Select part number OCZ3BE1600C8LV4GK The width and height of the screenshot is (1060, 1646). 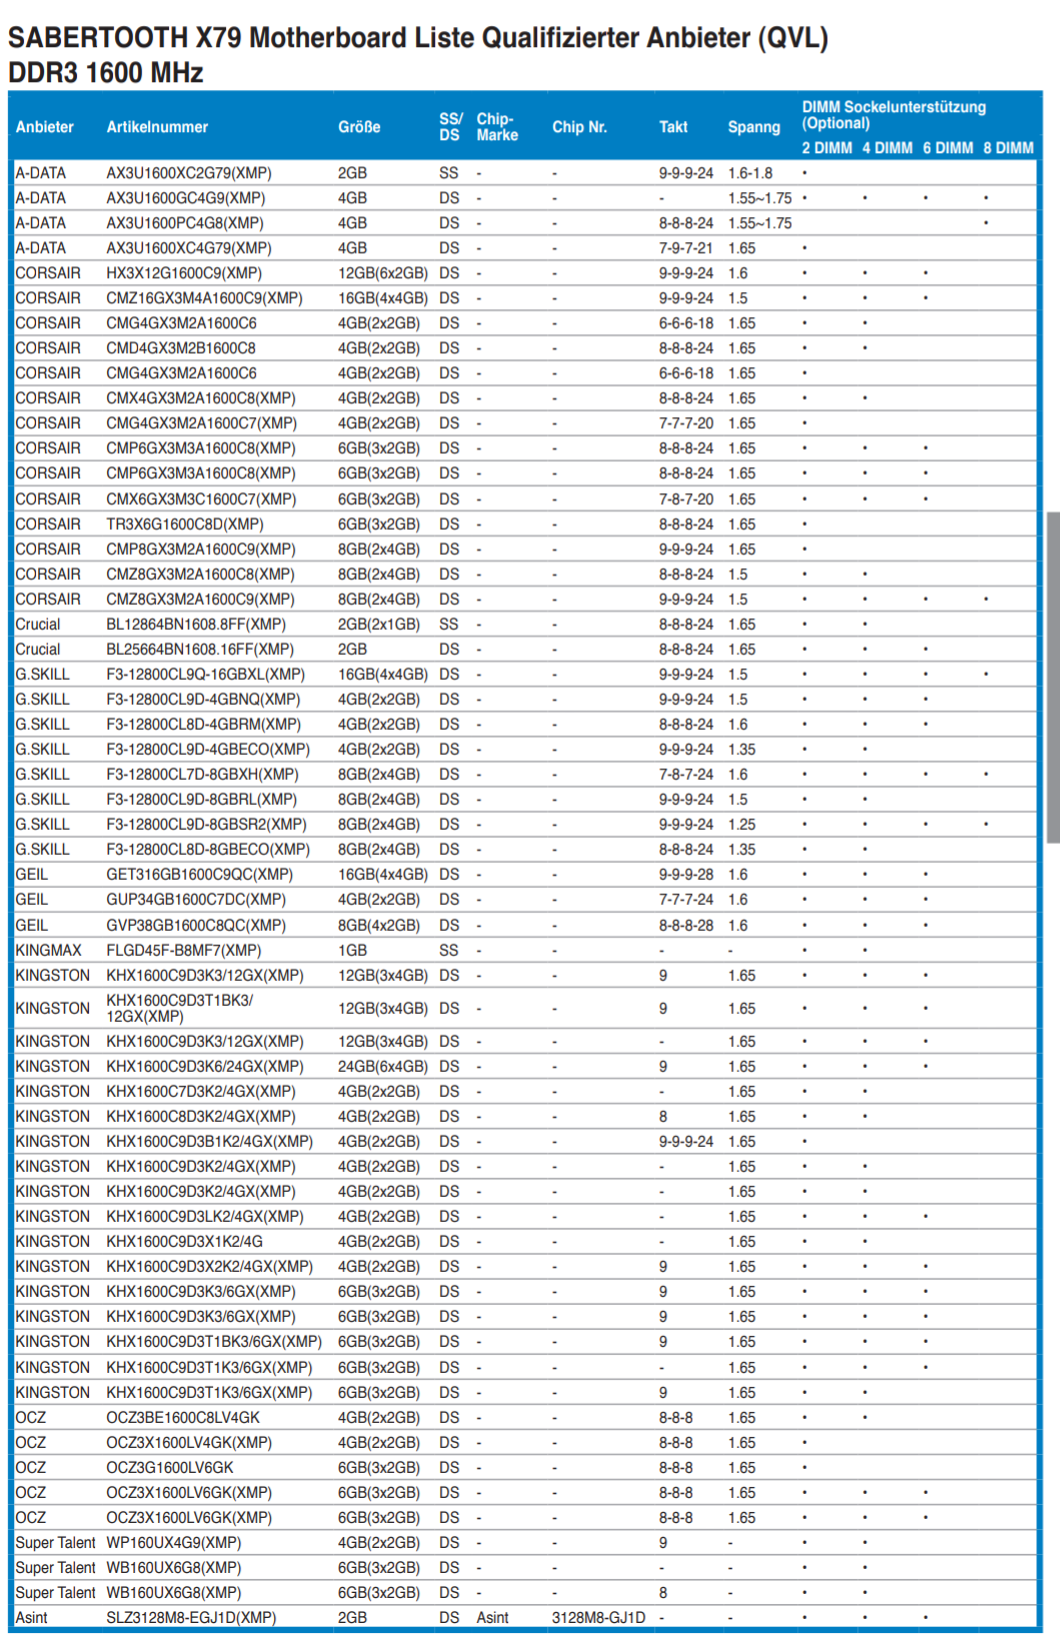[x=183, y=1417]
